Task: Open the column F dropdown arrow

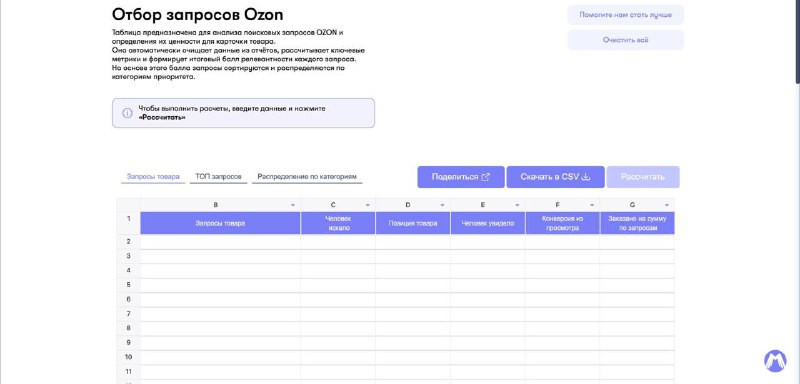Action: click(592, 205)
